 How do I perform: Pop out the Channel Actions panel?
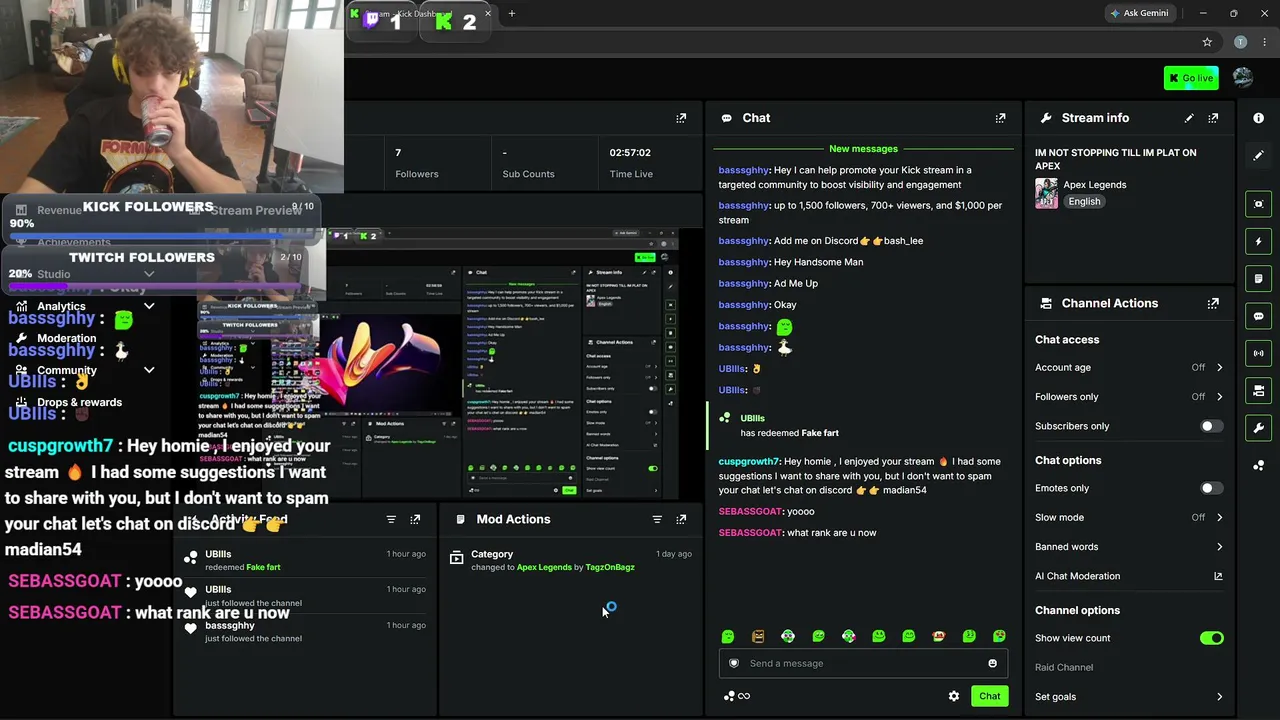tap(1213, 303)
